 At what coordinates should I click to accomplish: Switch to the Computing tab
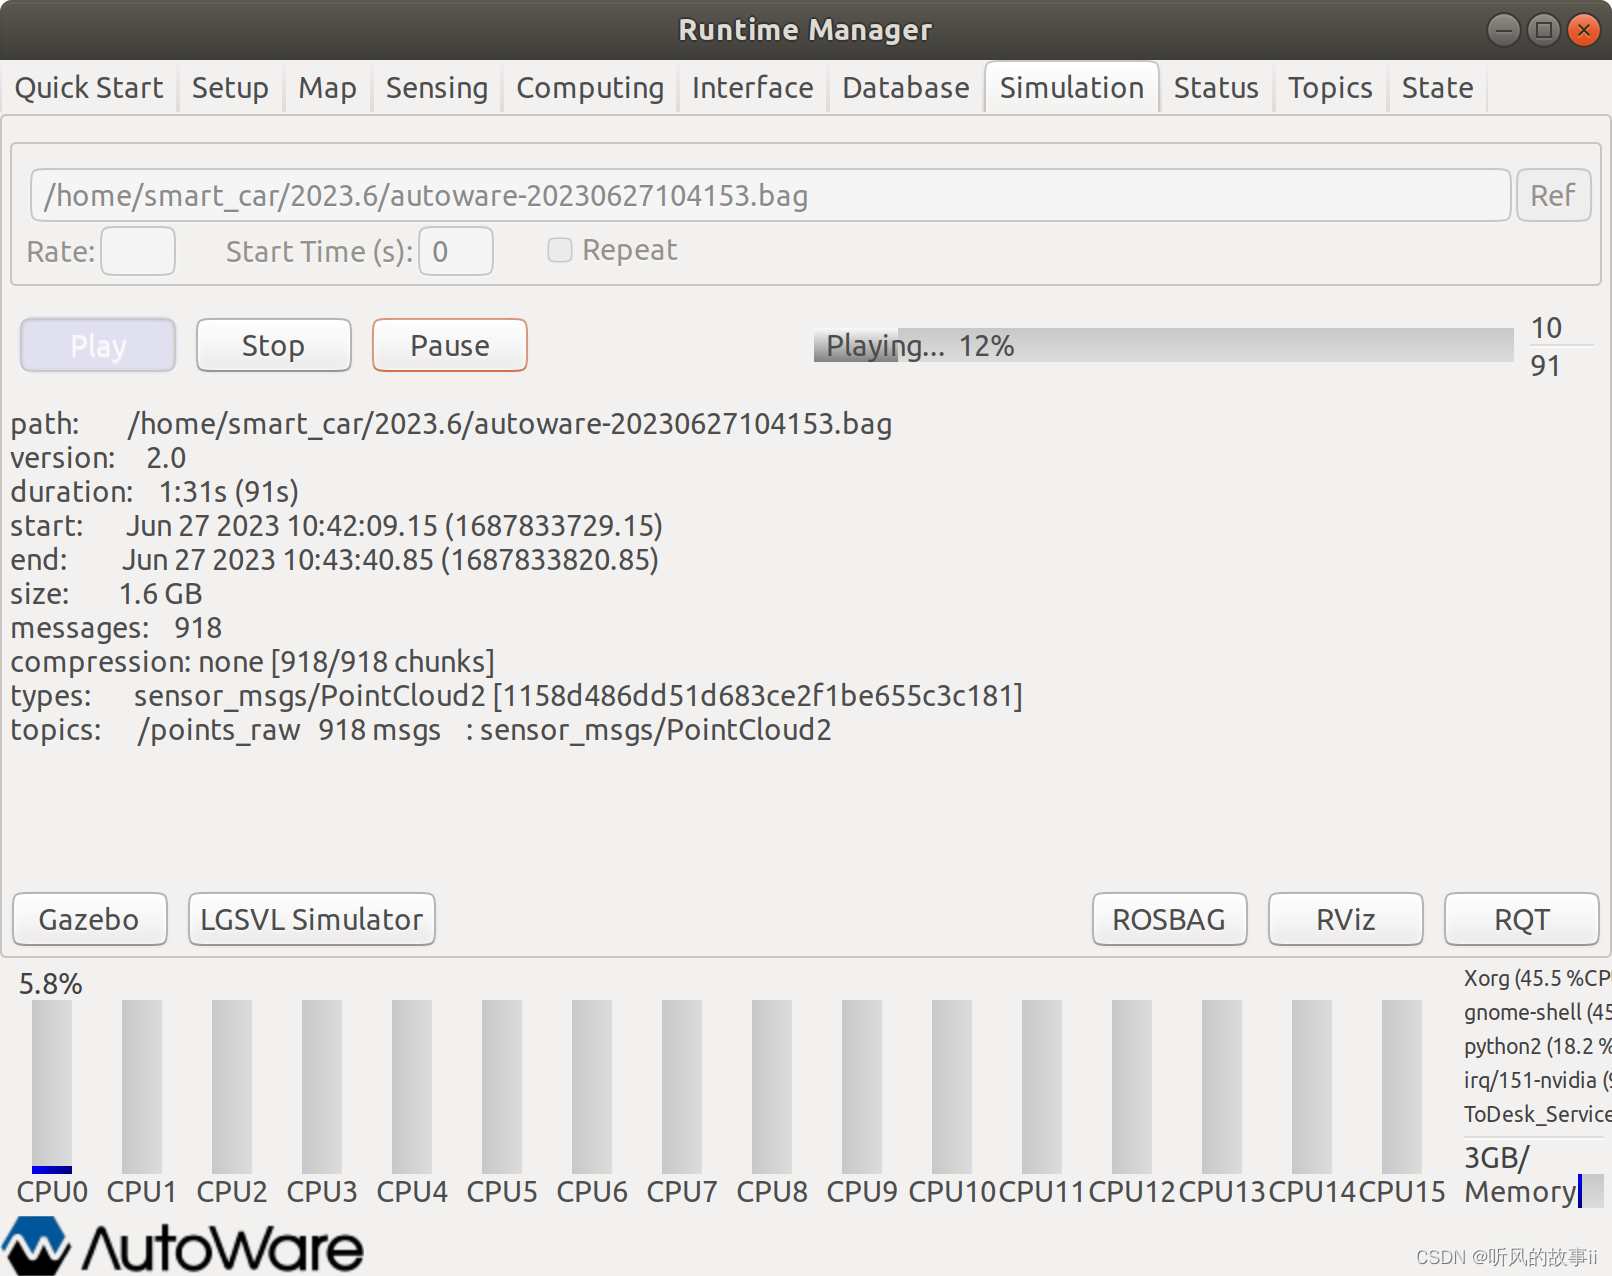[589, 87]
